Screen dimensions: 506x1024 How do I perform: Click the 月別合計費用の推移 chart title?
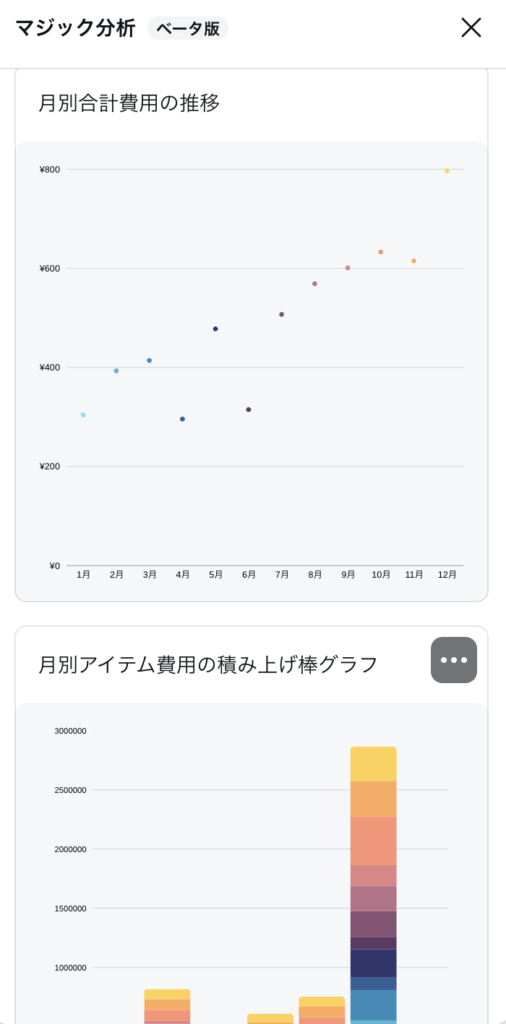point(129,103)
